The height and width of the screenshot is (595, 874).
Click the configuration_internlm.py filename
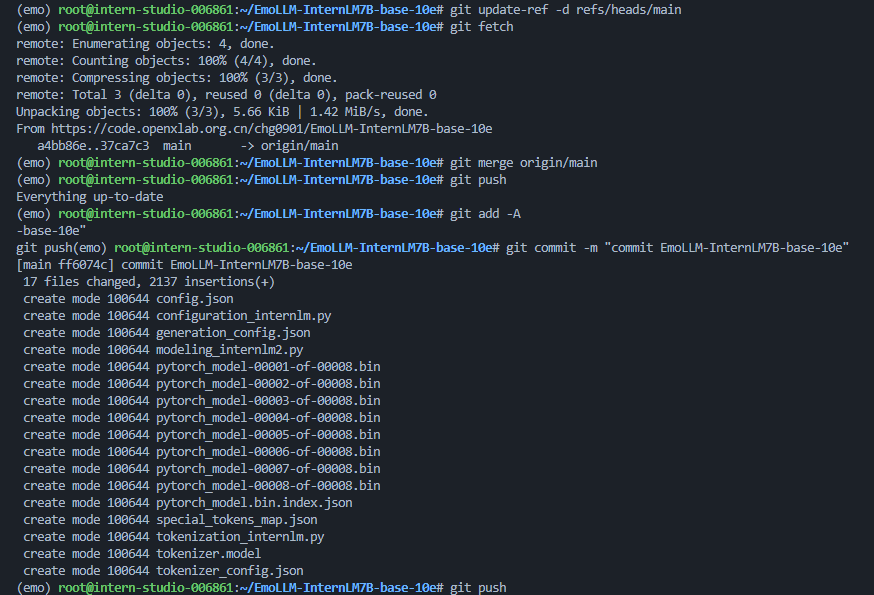tap(243, 315)
